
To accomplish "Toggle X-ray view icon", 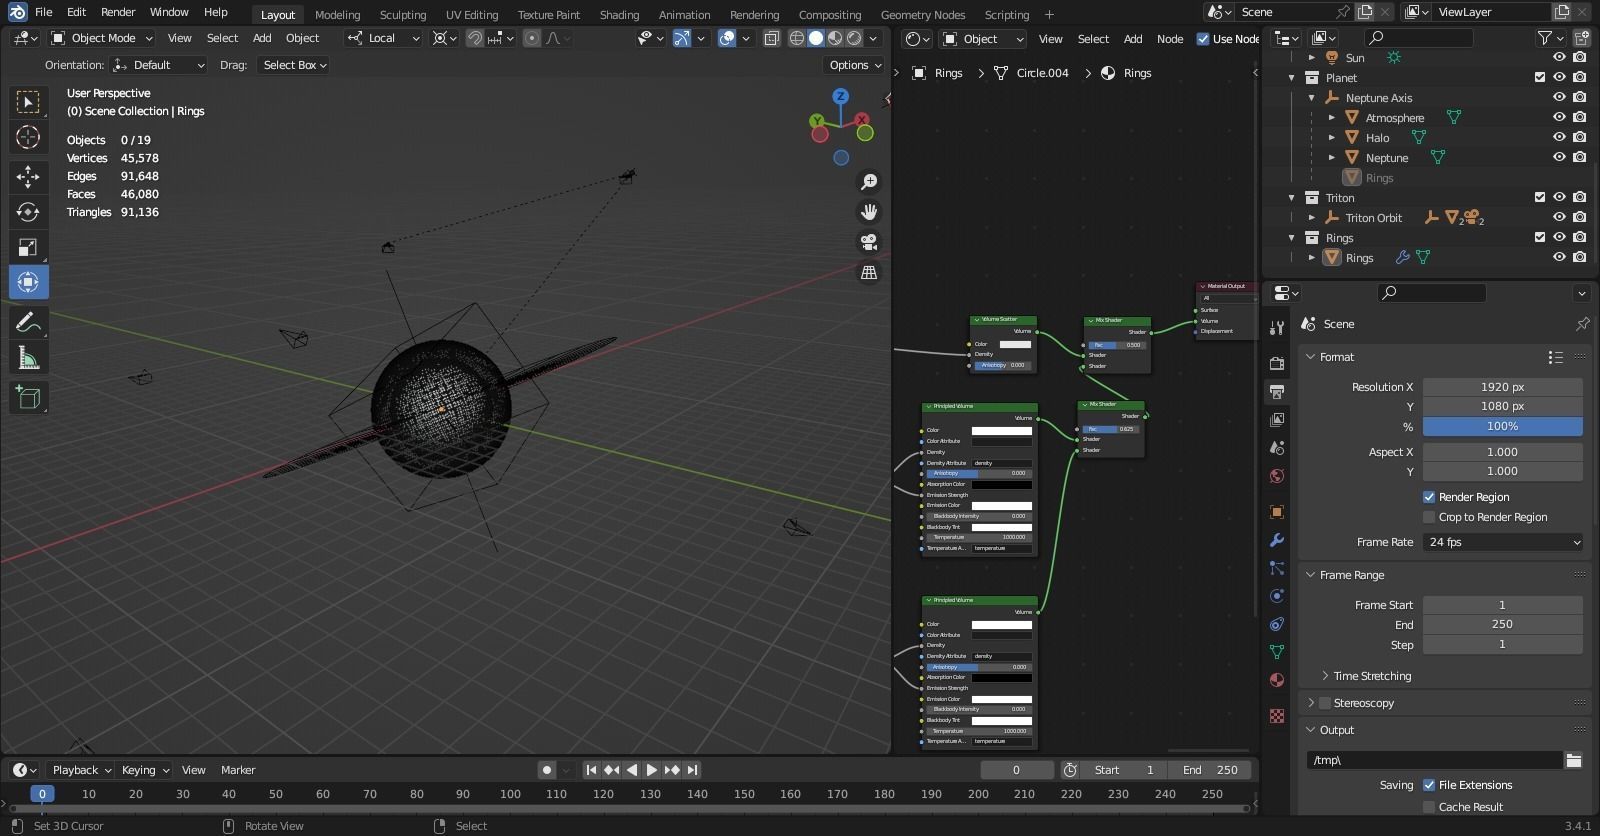I will click(771, 38).
